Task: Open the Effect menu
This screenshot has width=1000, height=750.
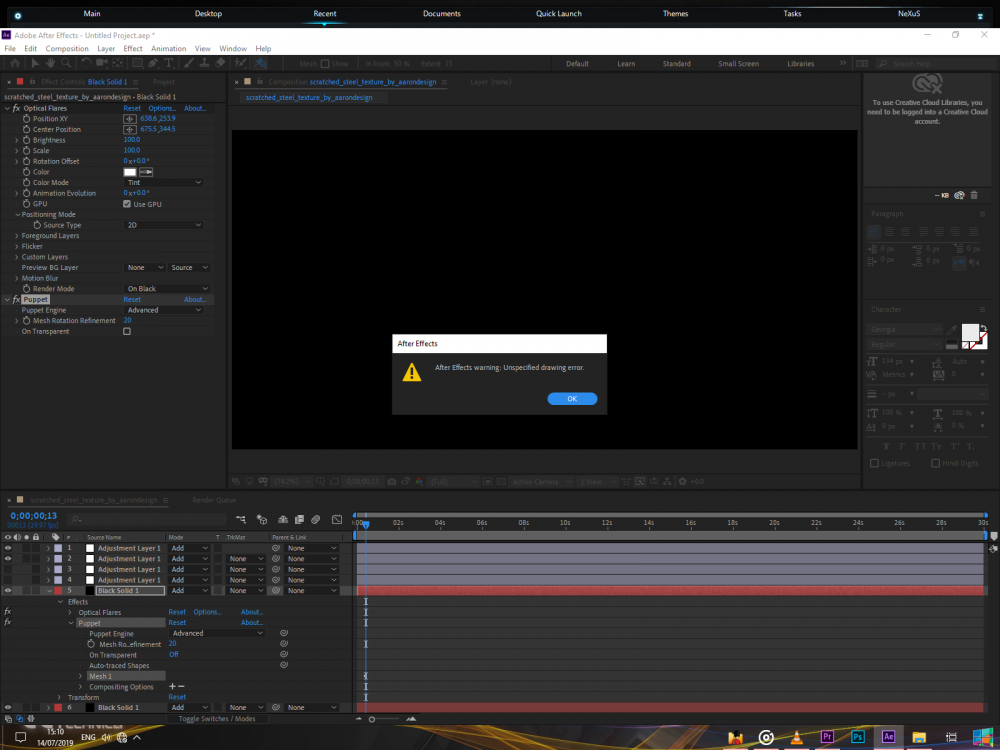Action: (x=133, y=48)
